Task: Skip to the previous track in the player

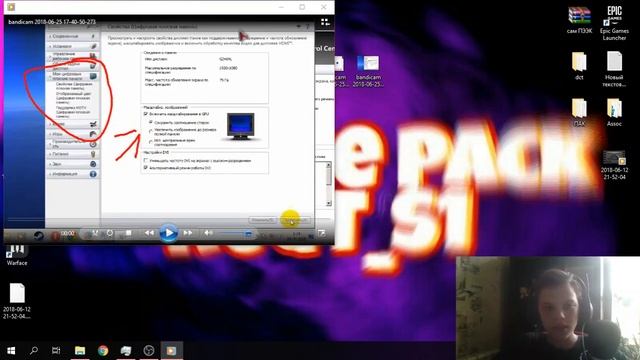Action: point(149,233)
